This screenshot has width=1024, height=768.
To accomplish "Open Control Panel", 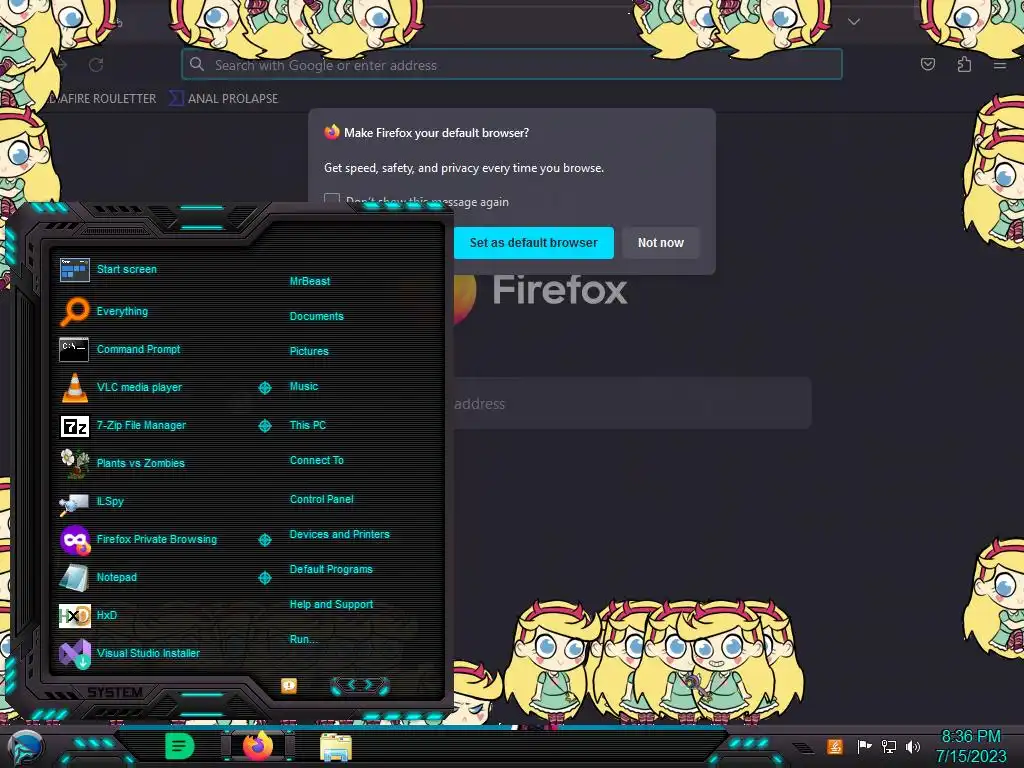I will click(x=322, y=499).
